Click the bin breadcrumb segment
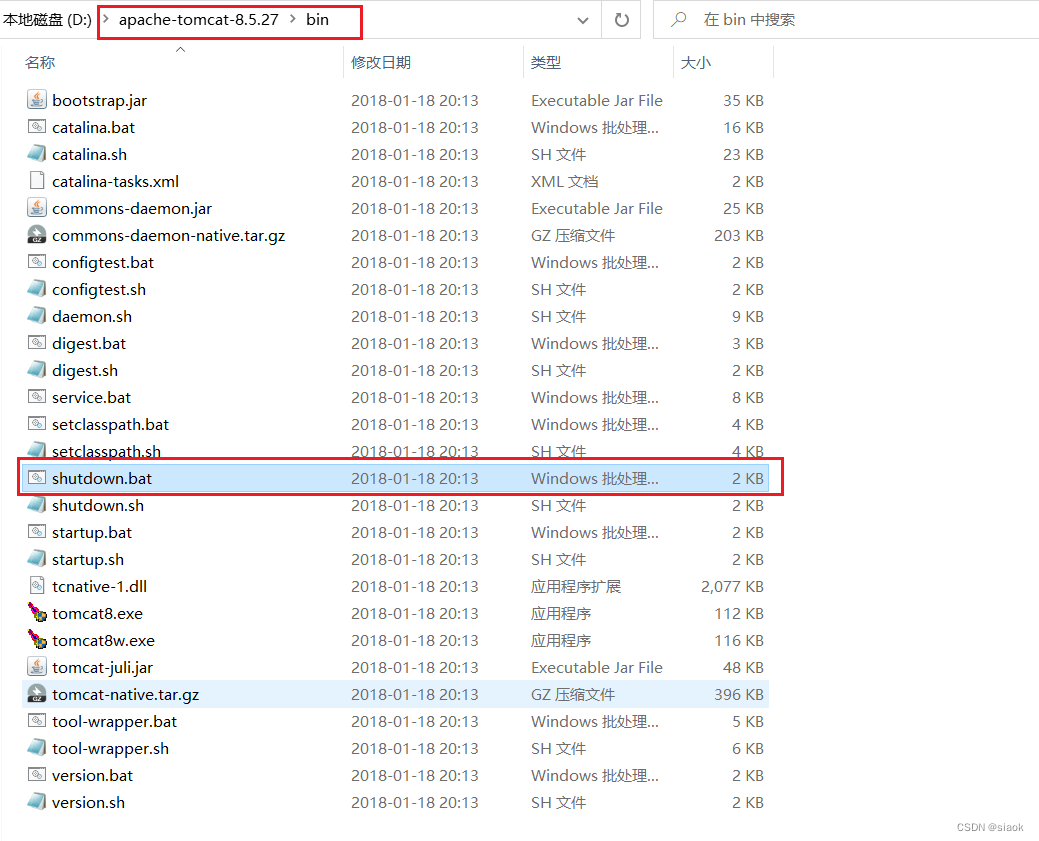This screenshot has width=1039, height=841. click(317, 19)
